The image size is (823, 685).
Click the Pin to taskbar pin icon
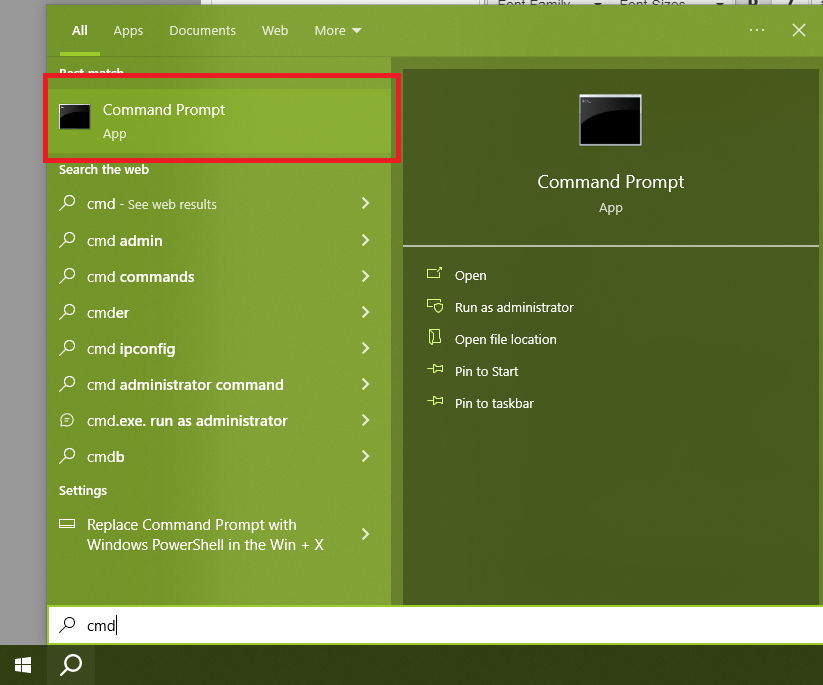point(435,401)
